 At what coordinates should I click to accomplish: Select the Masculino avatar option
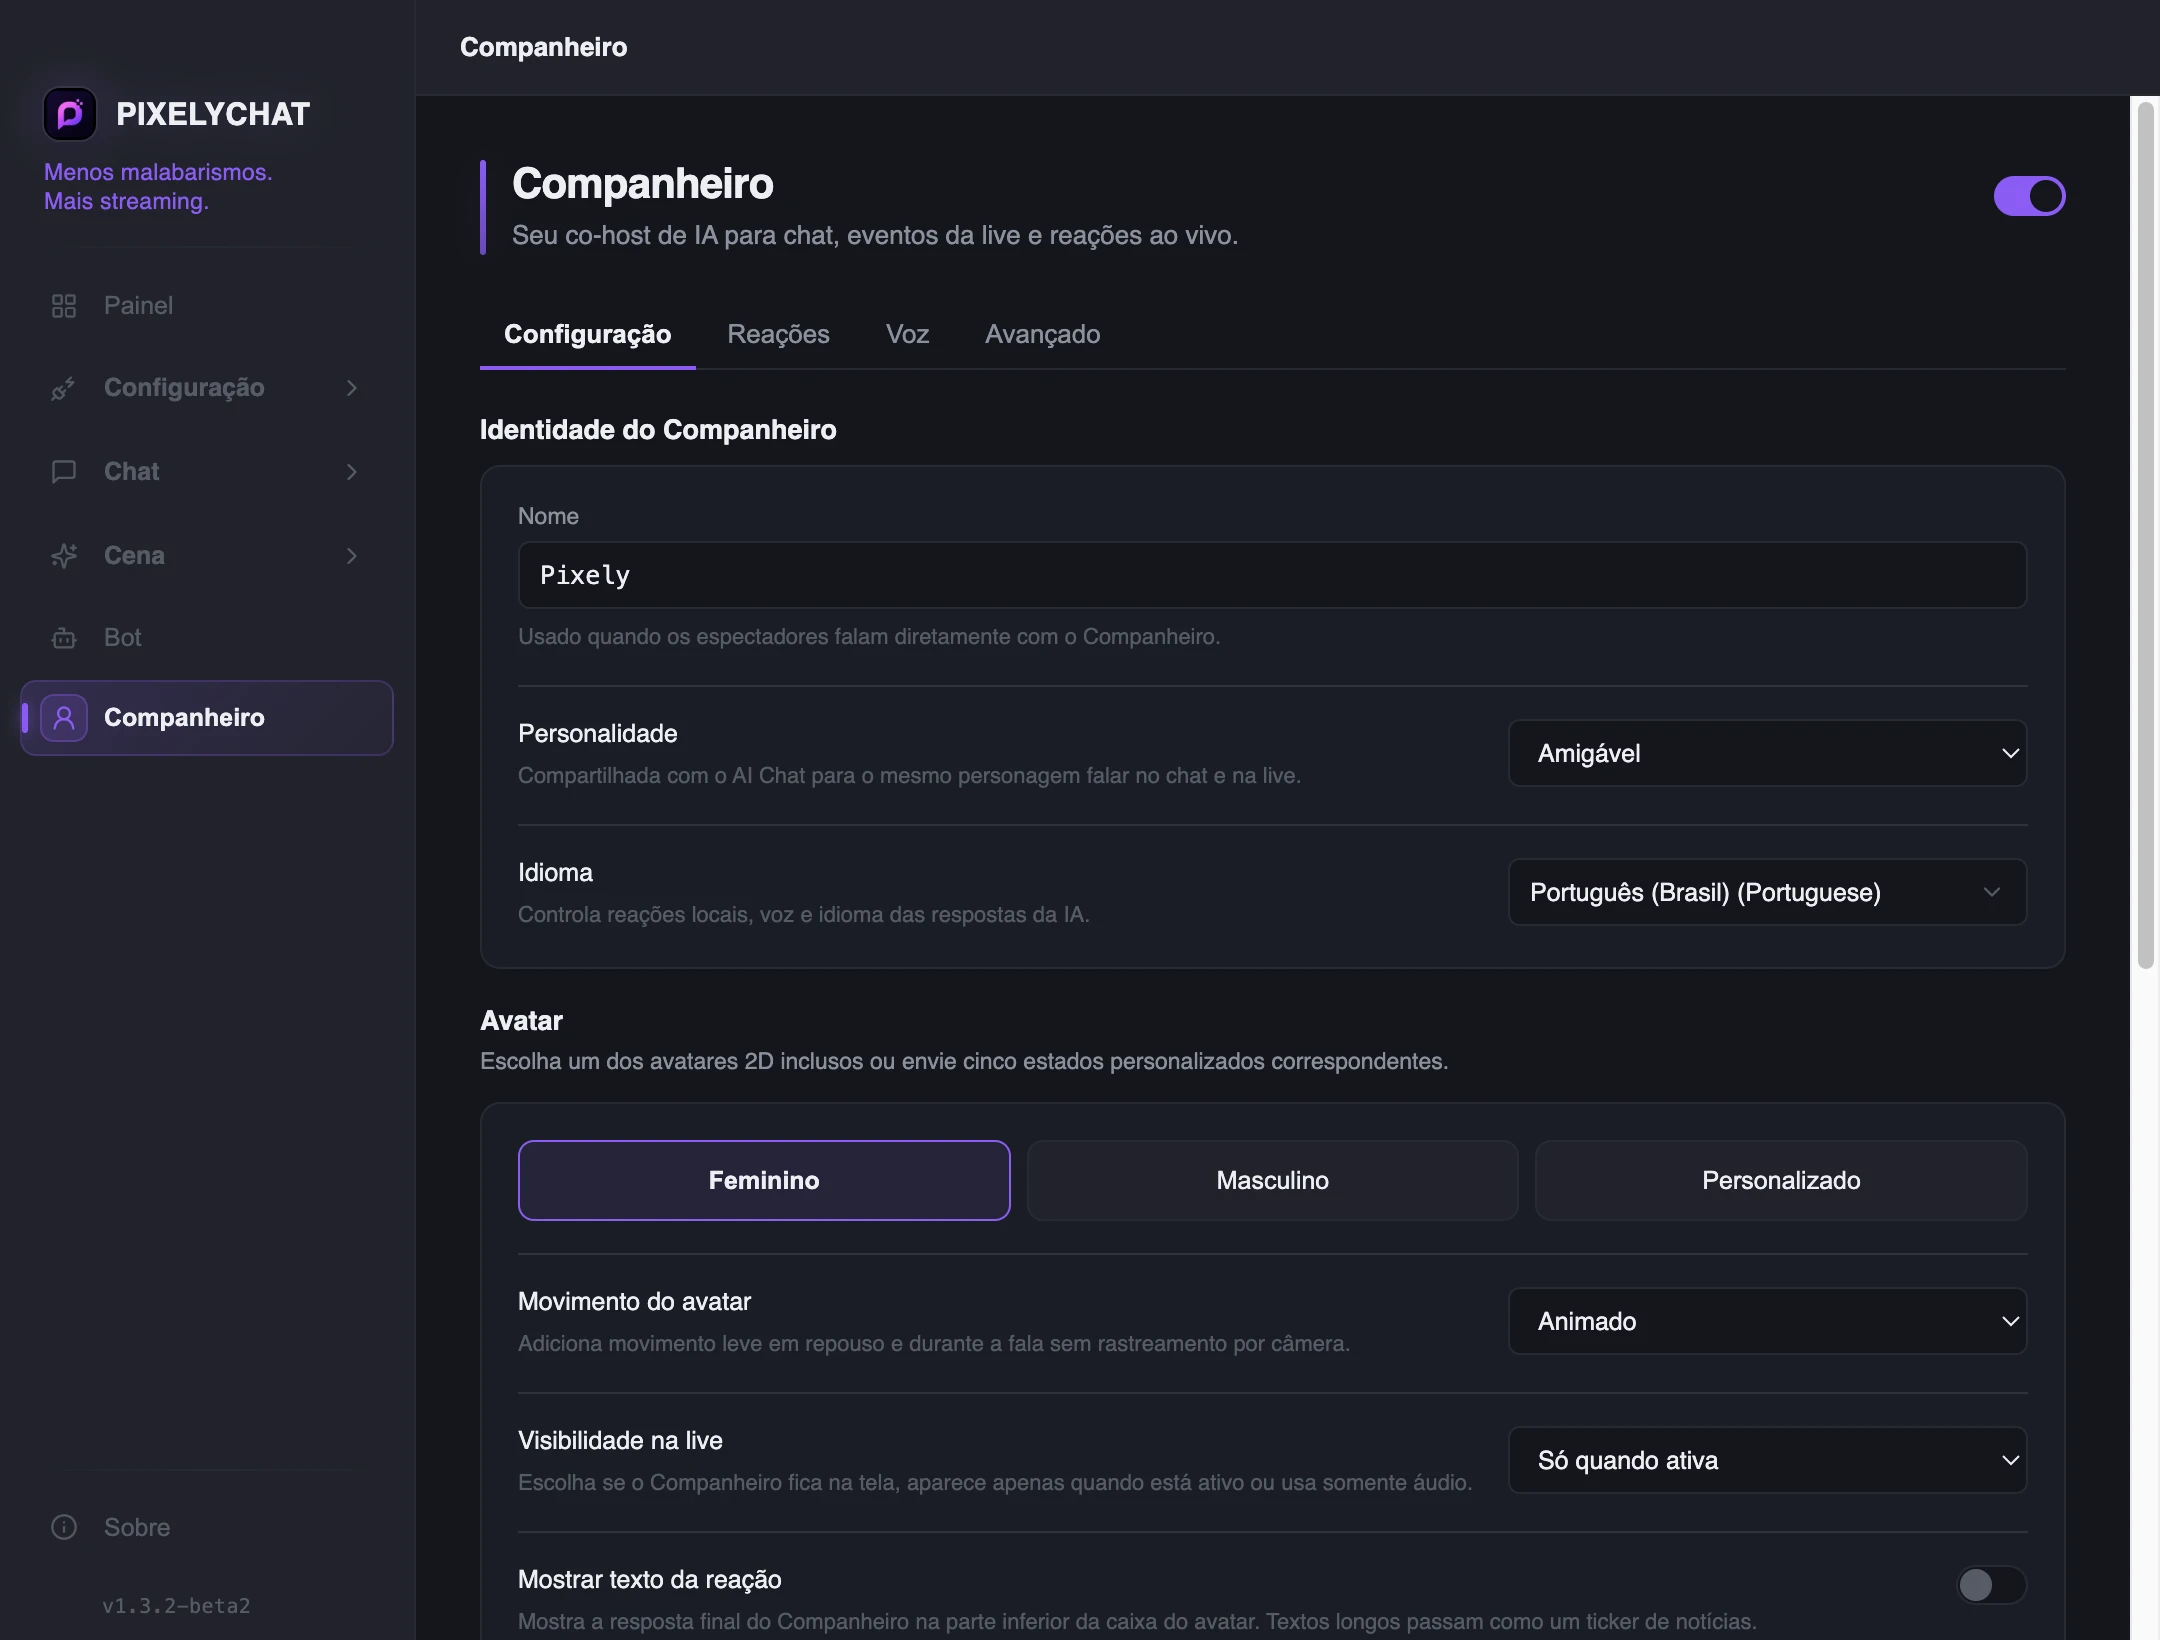[x=1272, y=1180]
